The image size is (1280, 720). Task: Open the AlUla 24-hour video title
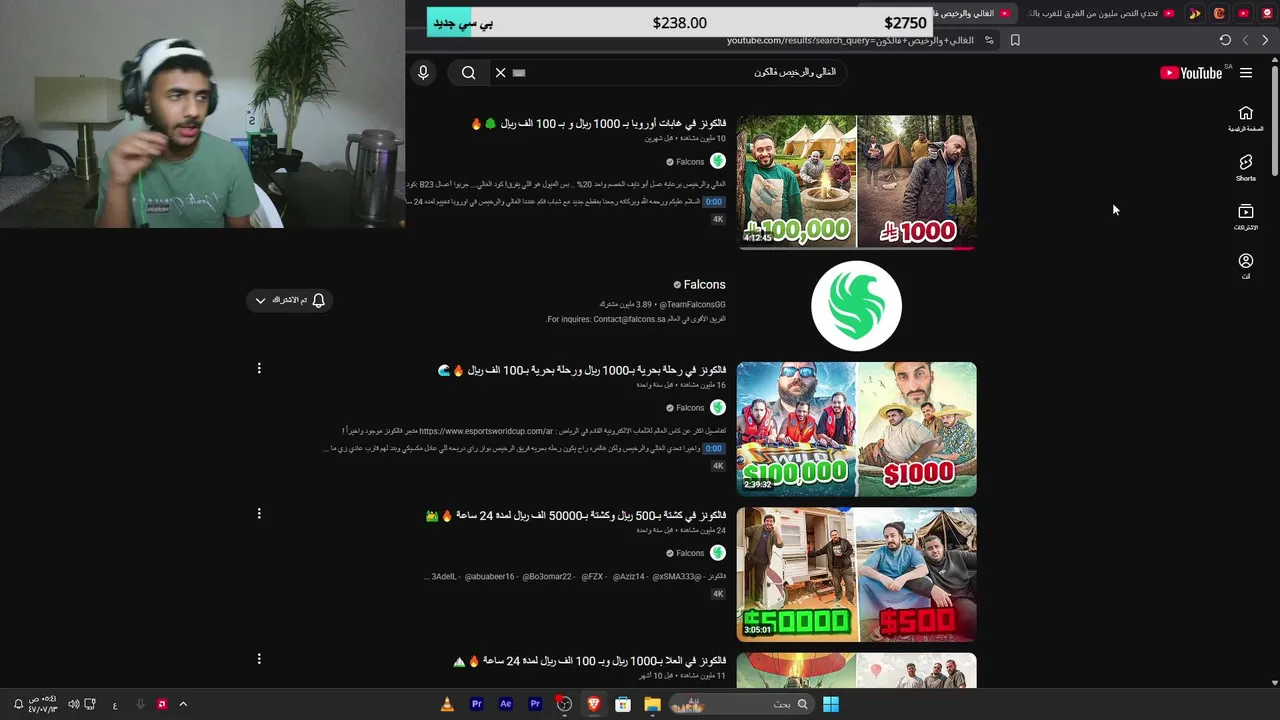click(589, 661)
